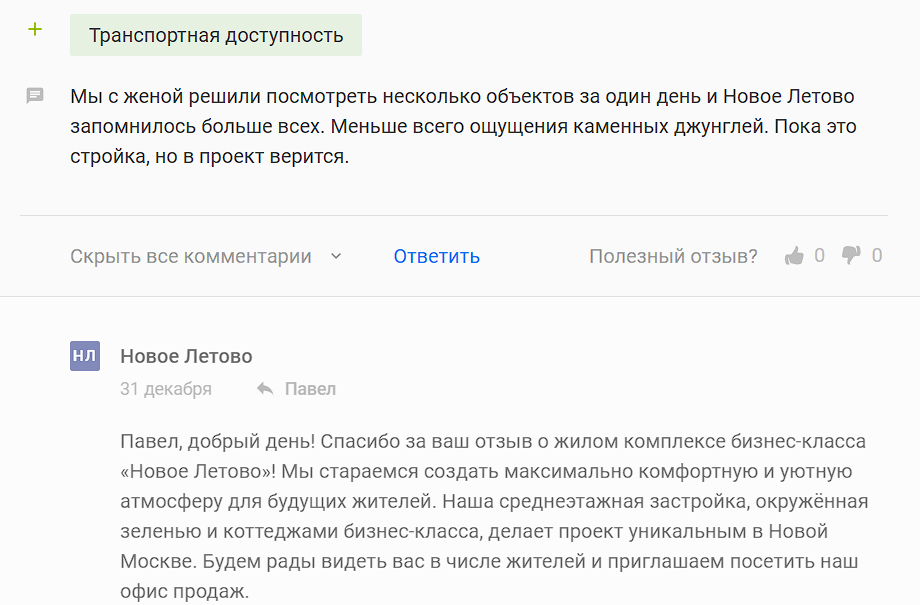Click the Павел reply-to link
Viewport: 920px width, 605px height.
[310, 389]
